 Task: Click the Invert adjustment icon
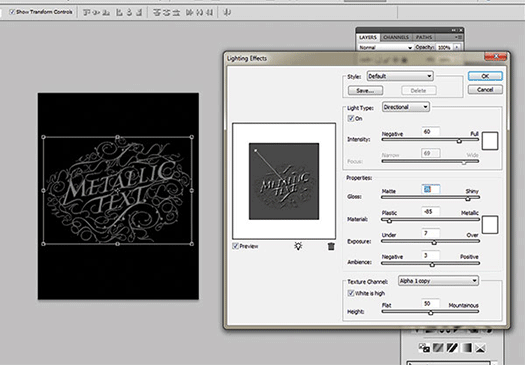click(x=424, y=348)
